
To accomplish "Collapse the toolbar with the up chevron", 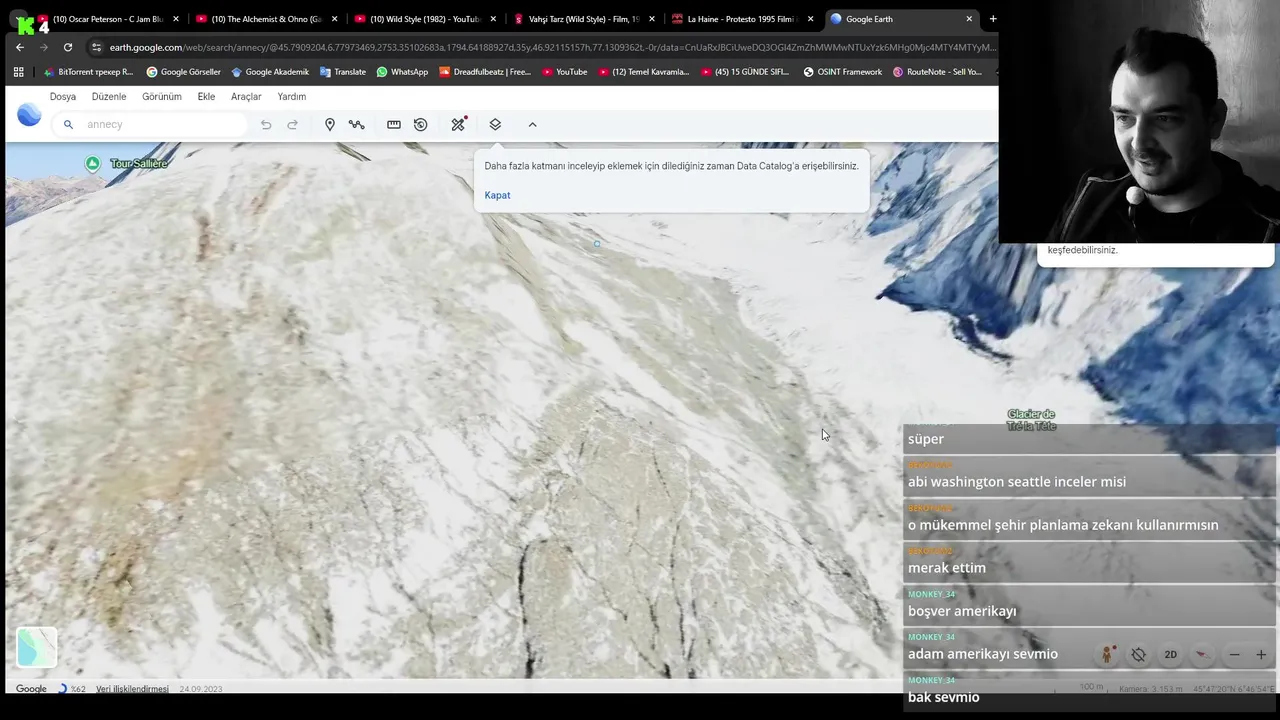I will tap(532, 125).
